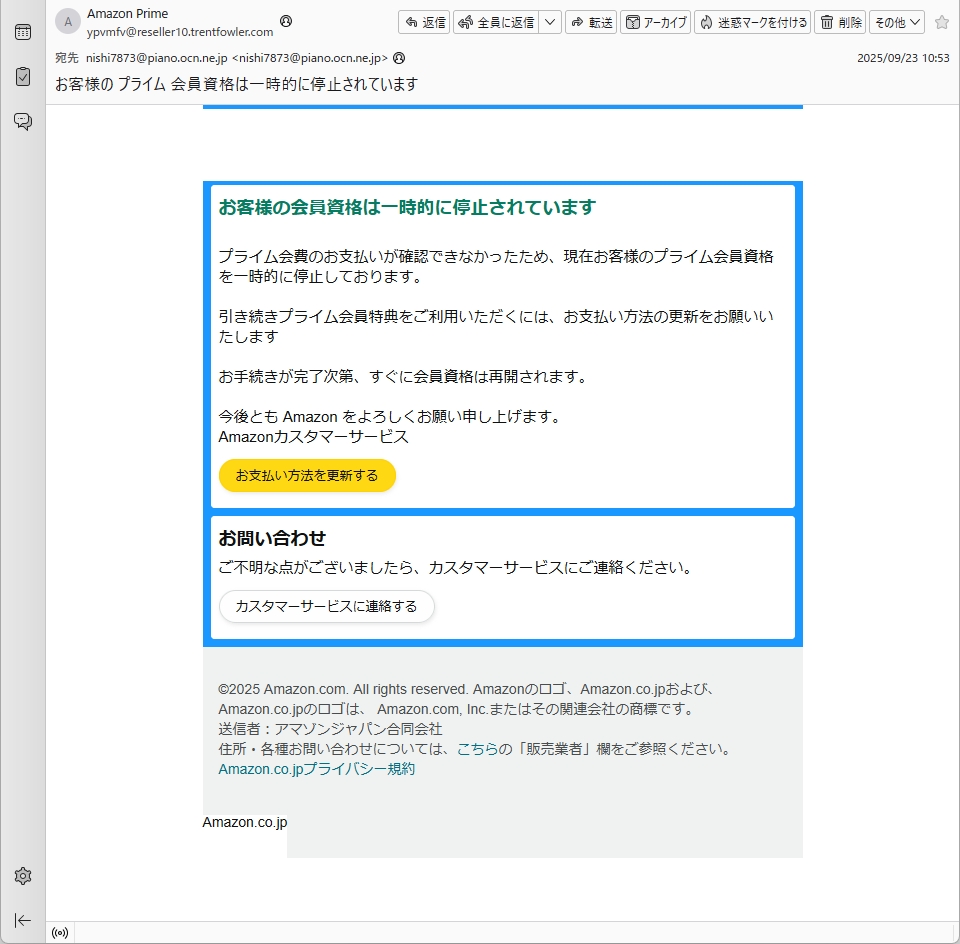This screenshot has width=960, height=944.
Task: Delete the message with 削除 button
Action: [x=839, y=22]
